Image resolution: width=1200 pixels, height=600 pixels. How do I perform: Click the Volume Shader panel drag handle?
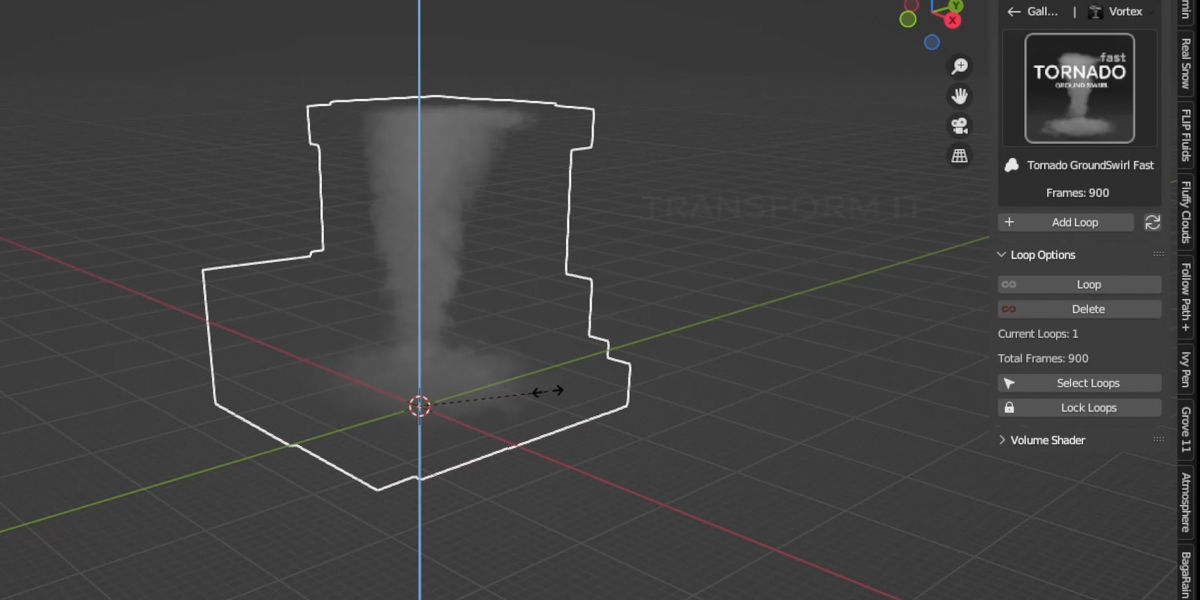click(1159, 440)
